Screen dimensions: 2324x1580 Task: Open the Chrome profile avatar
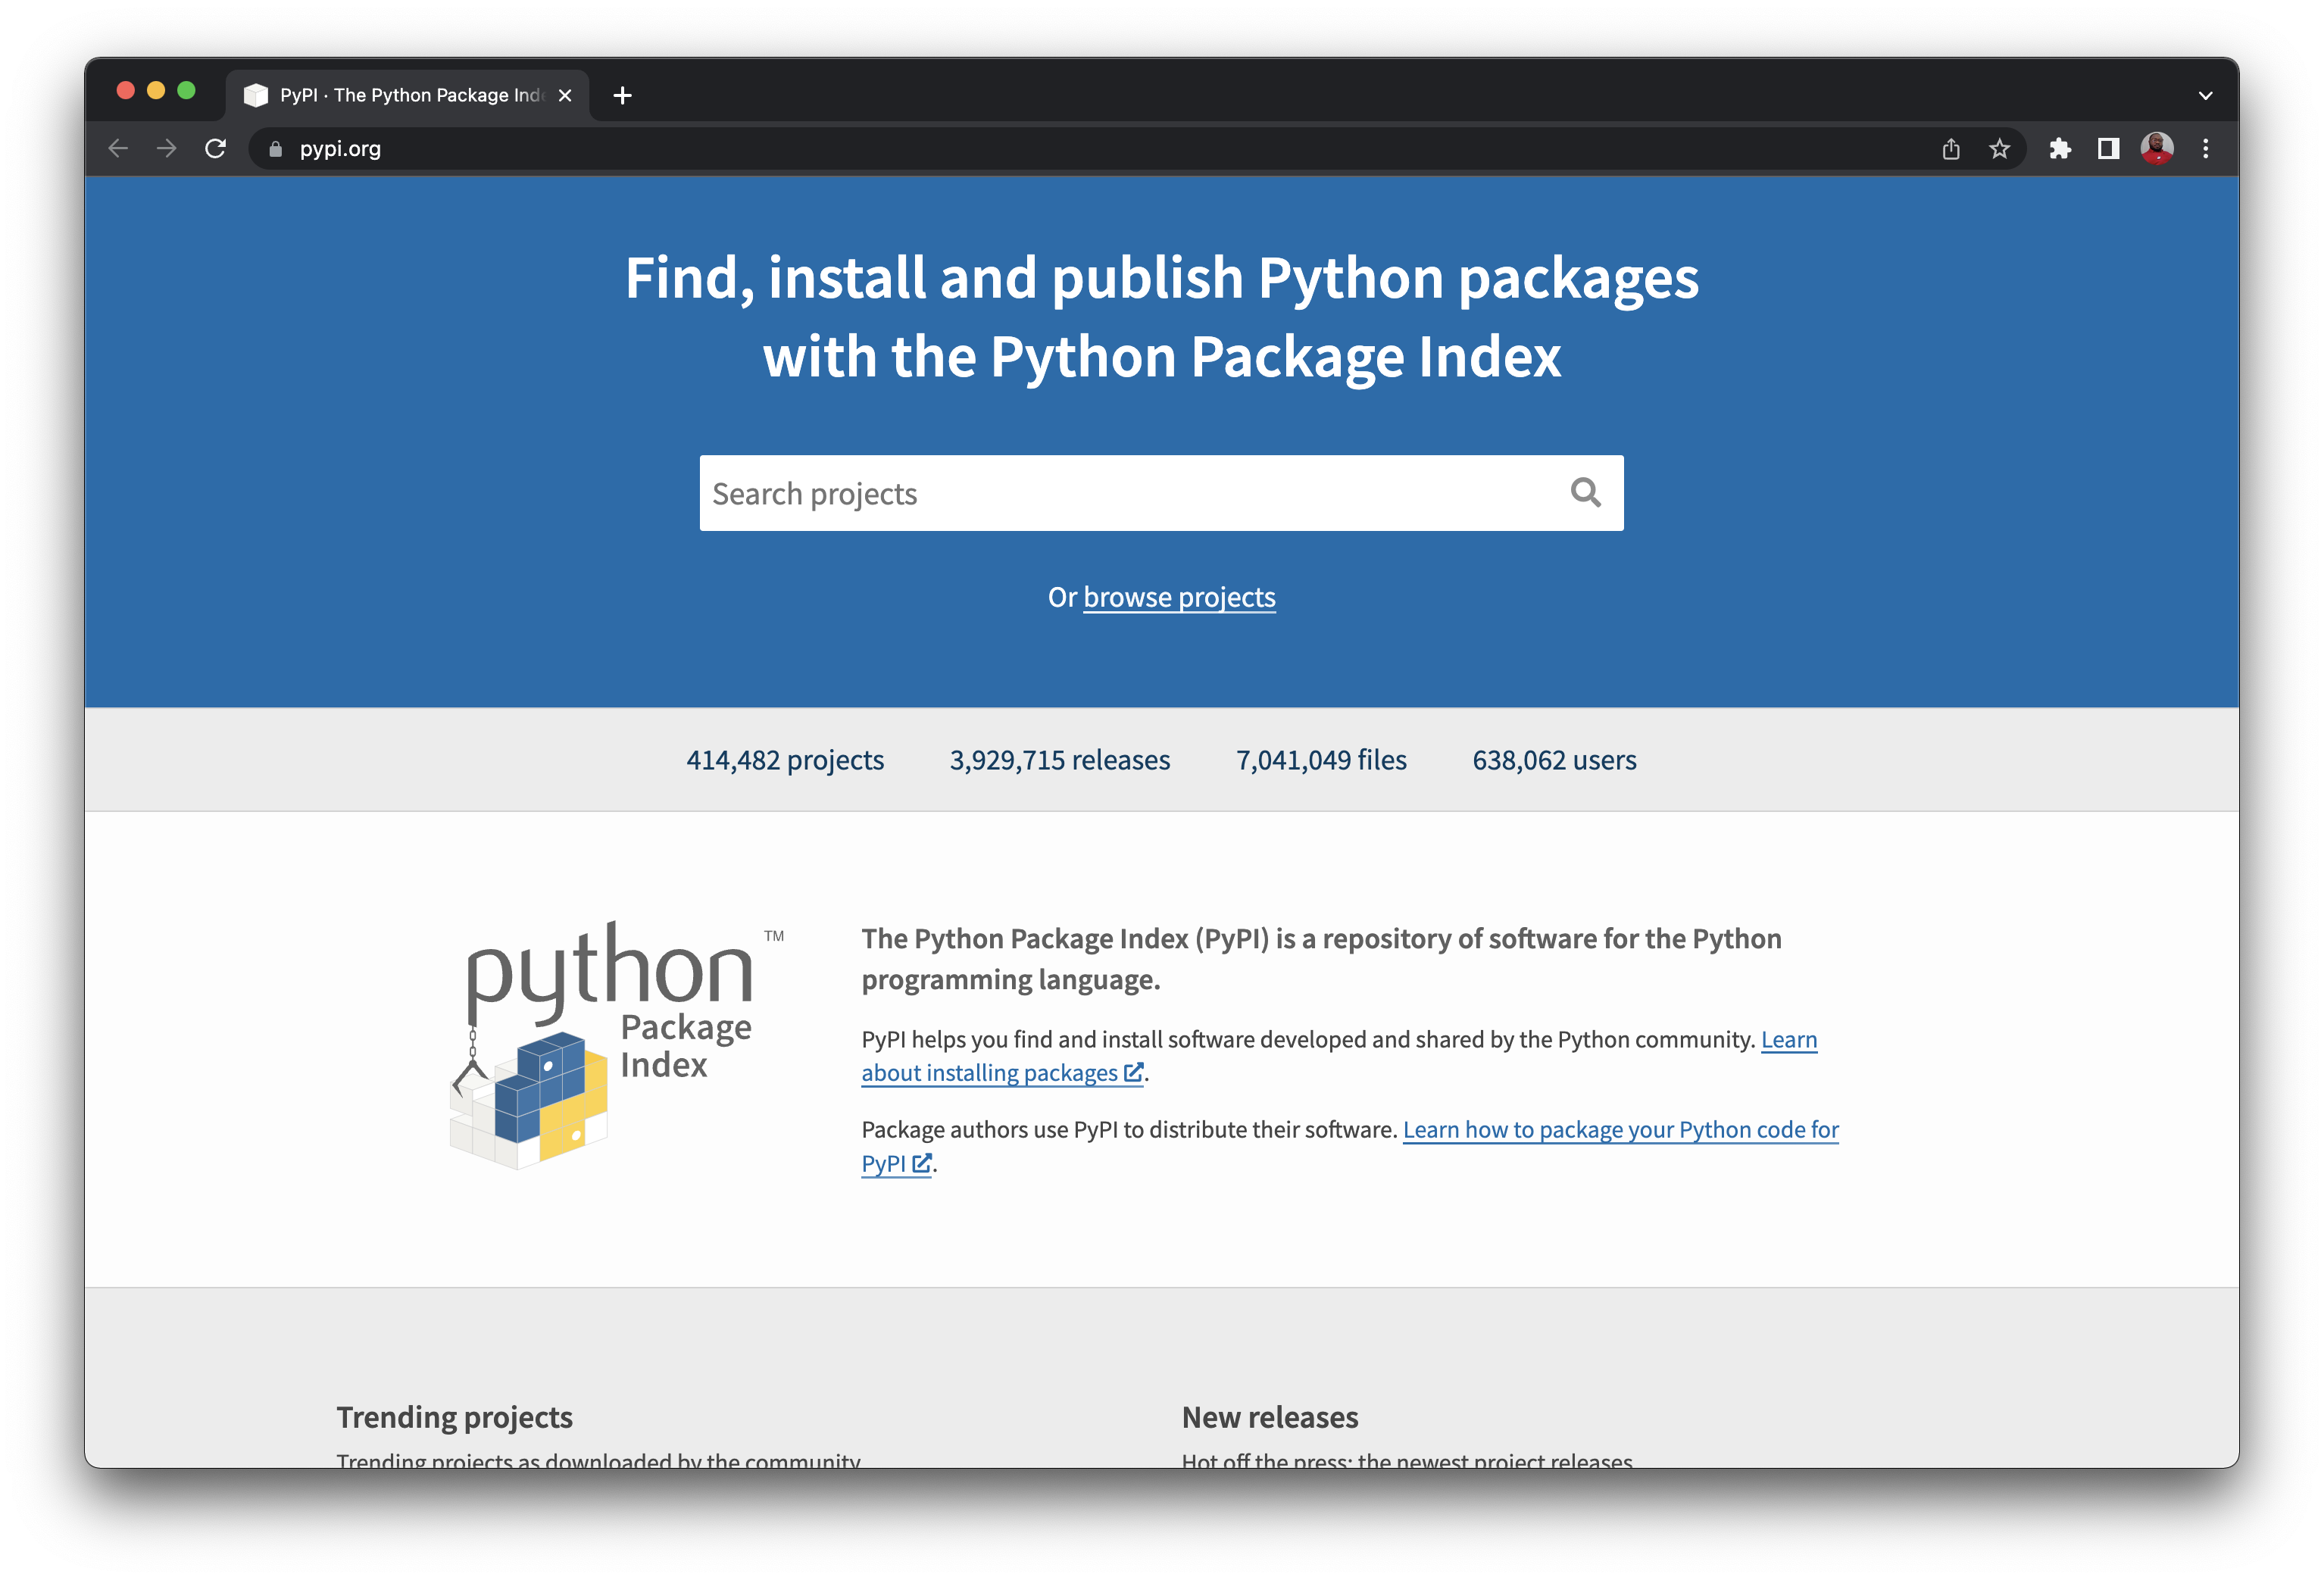click(2157, 149)
